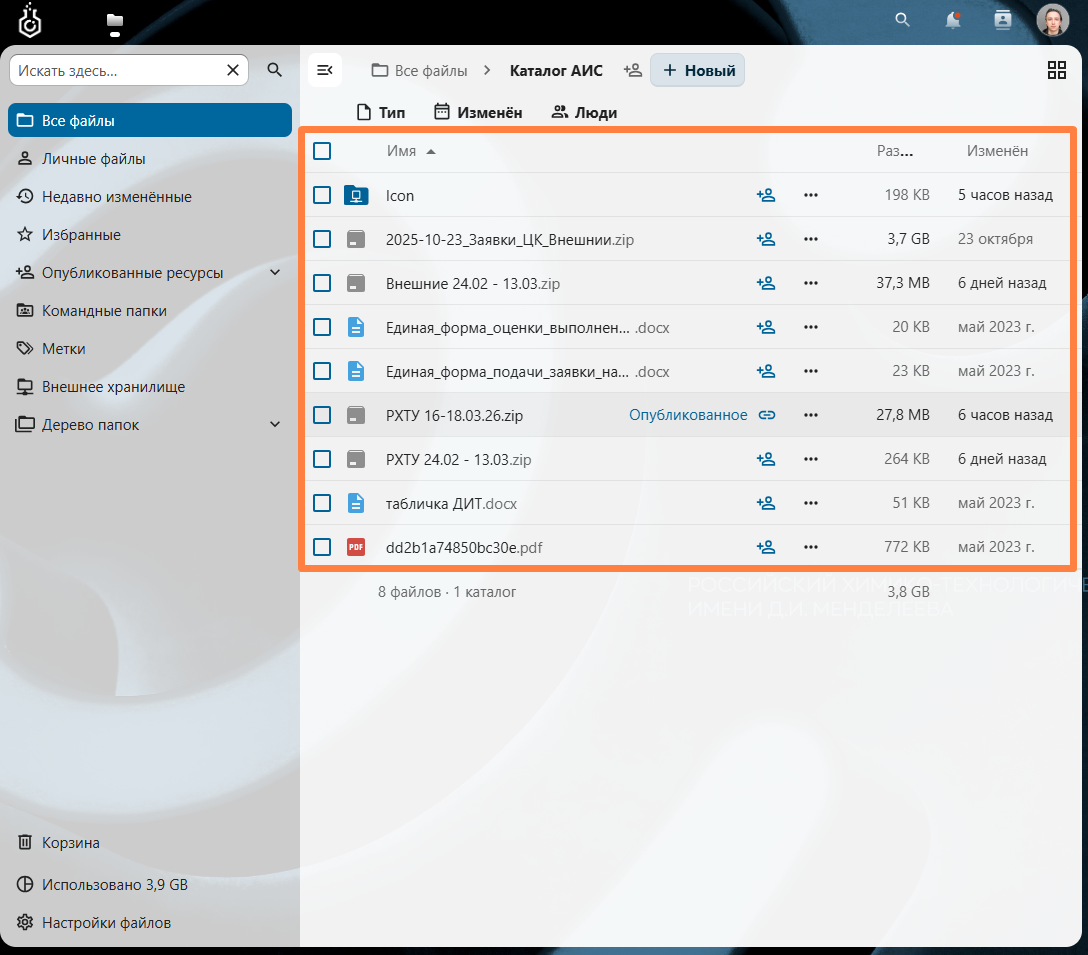
Task: Switch to grid view icon
Action: point(1056,70)
